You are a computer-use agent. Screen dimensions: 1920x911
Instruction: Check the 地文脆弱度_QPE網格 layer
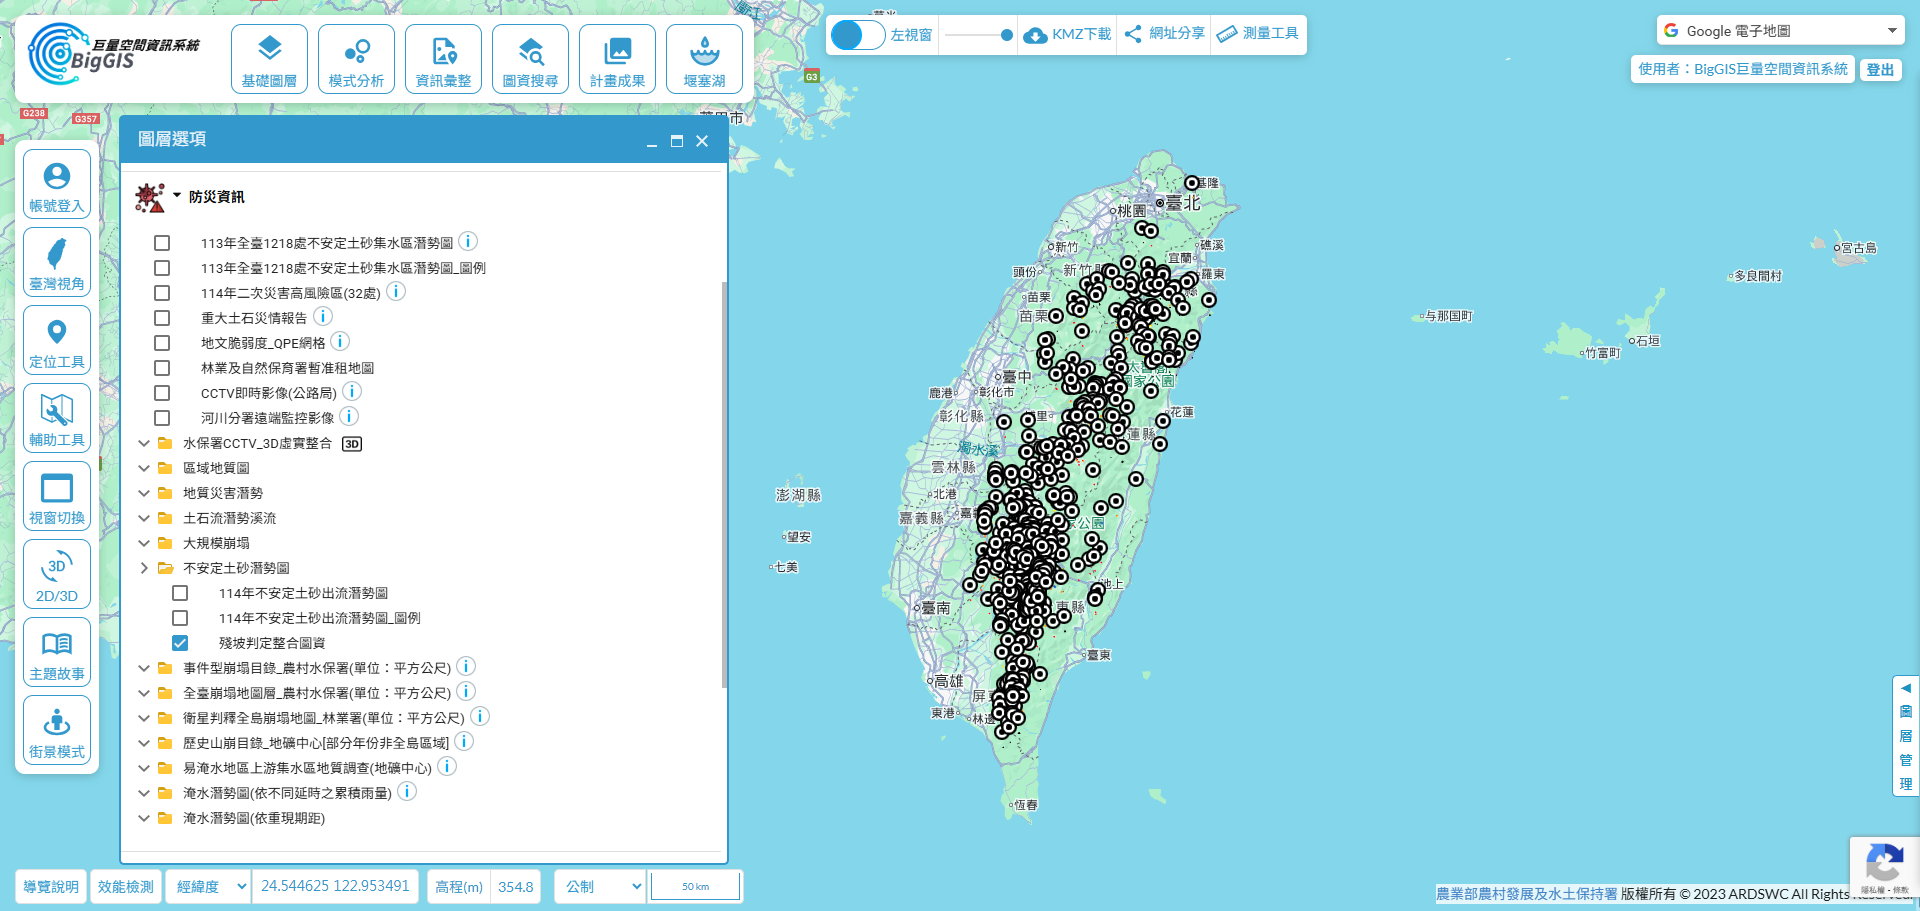coord(162,343)
